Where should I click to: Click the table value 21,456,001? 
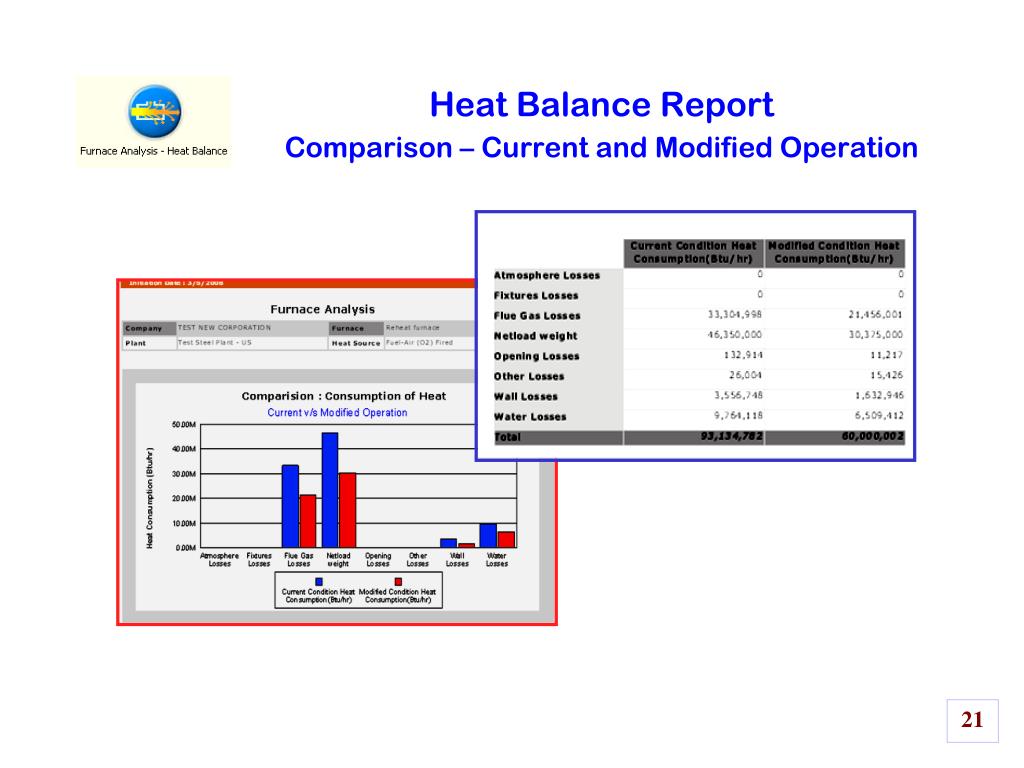click(876, 315)
